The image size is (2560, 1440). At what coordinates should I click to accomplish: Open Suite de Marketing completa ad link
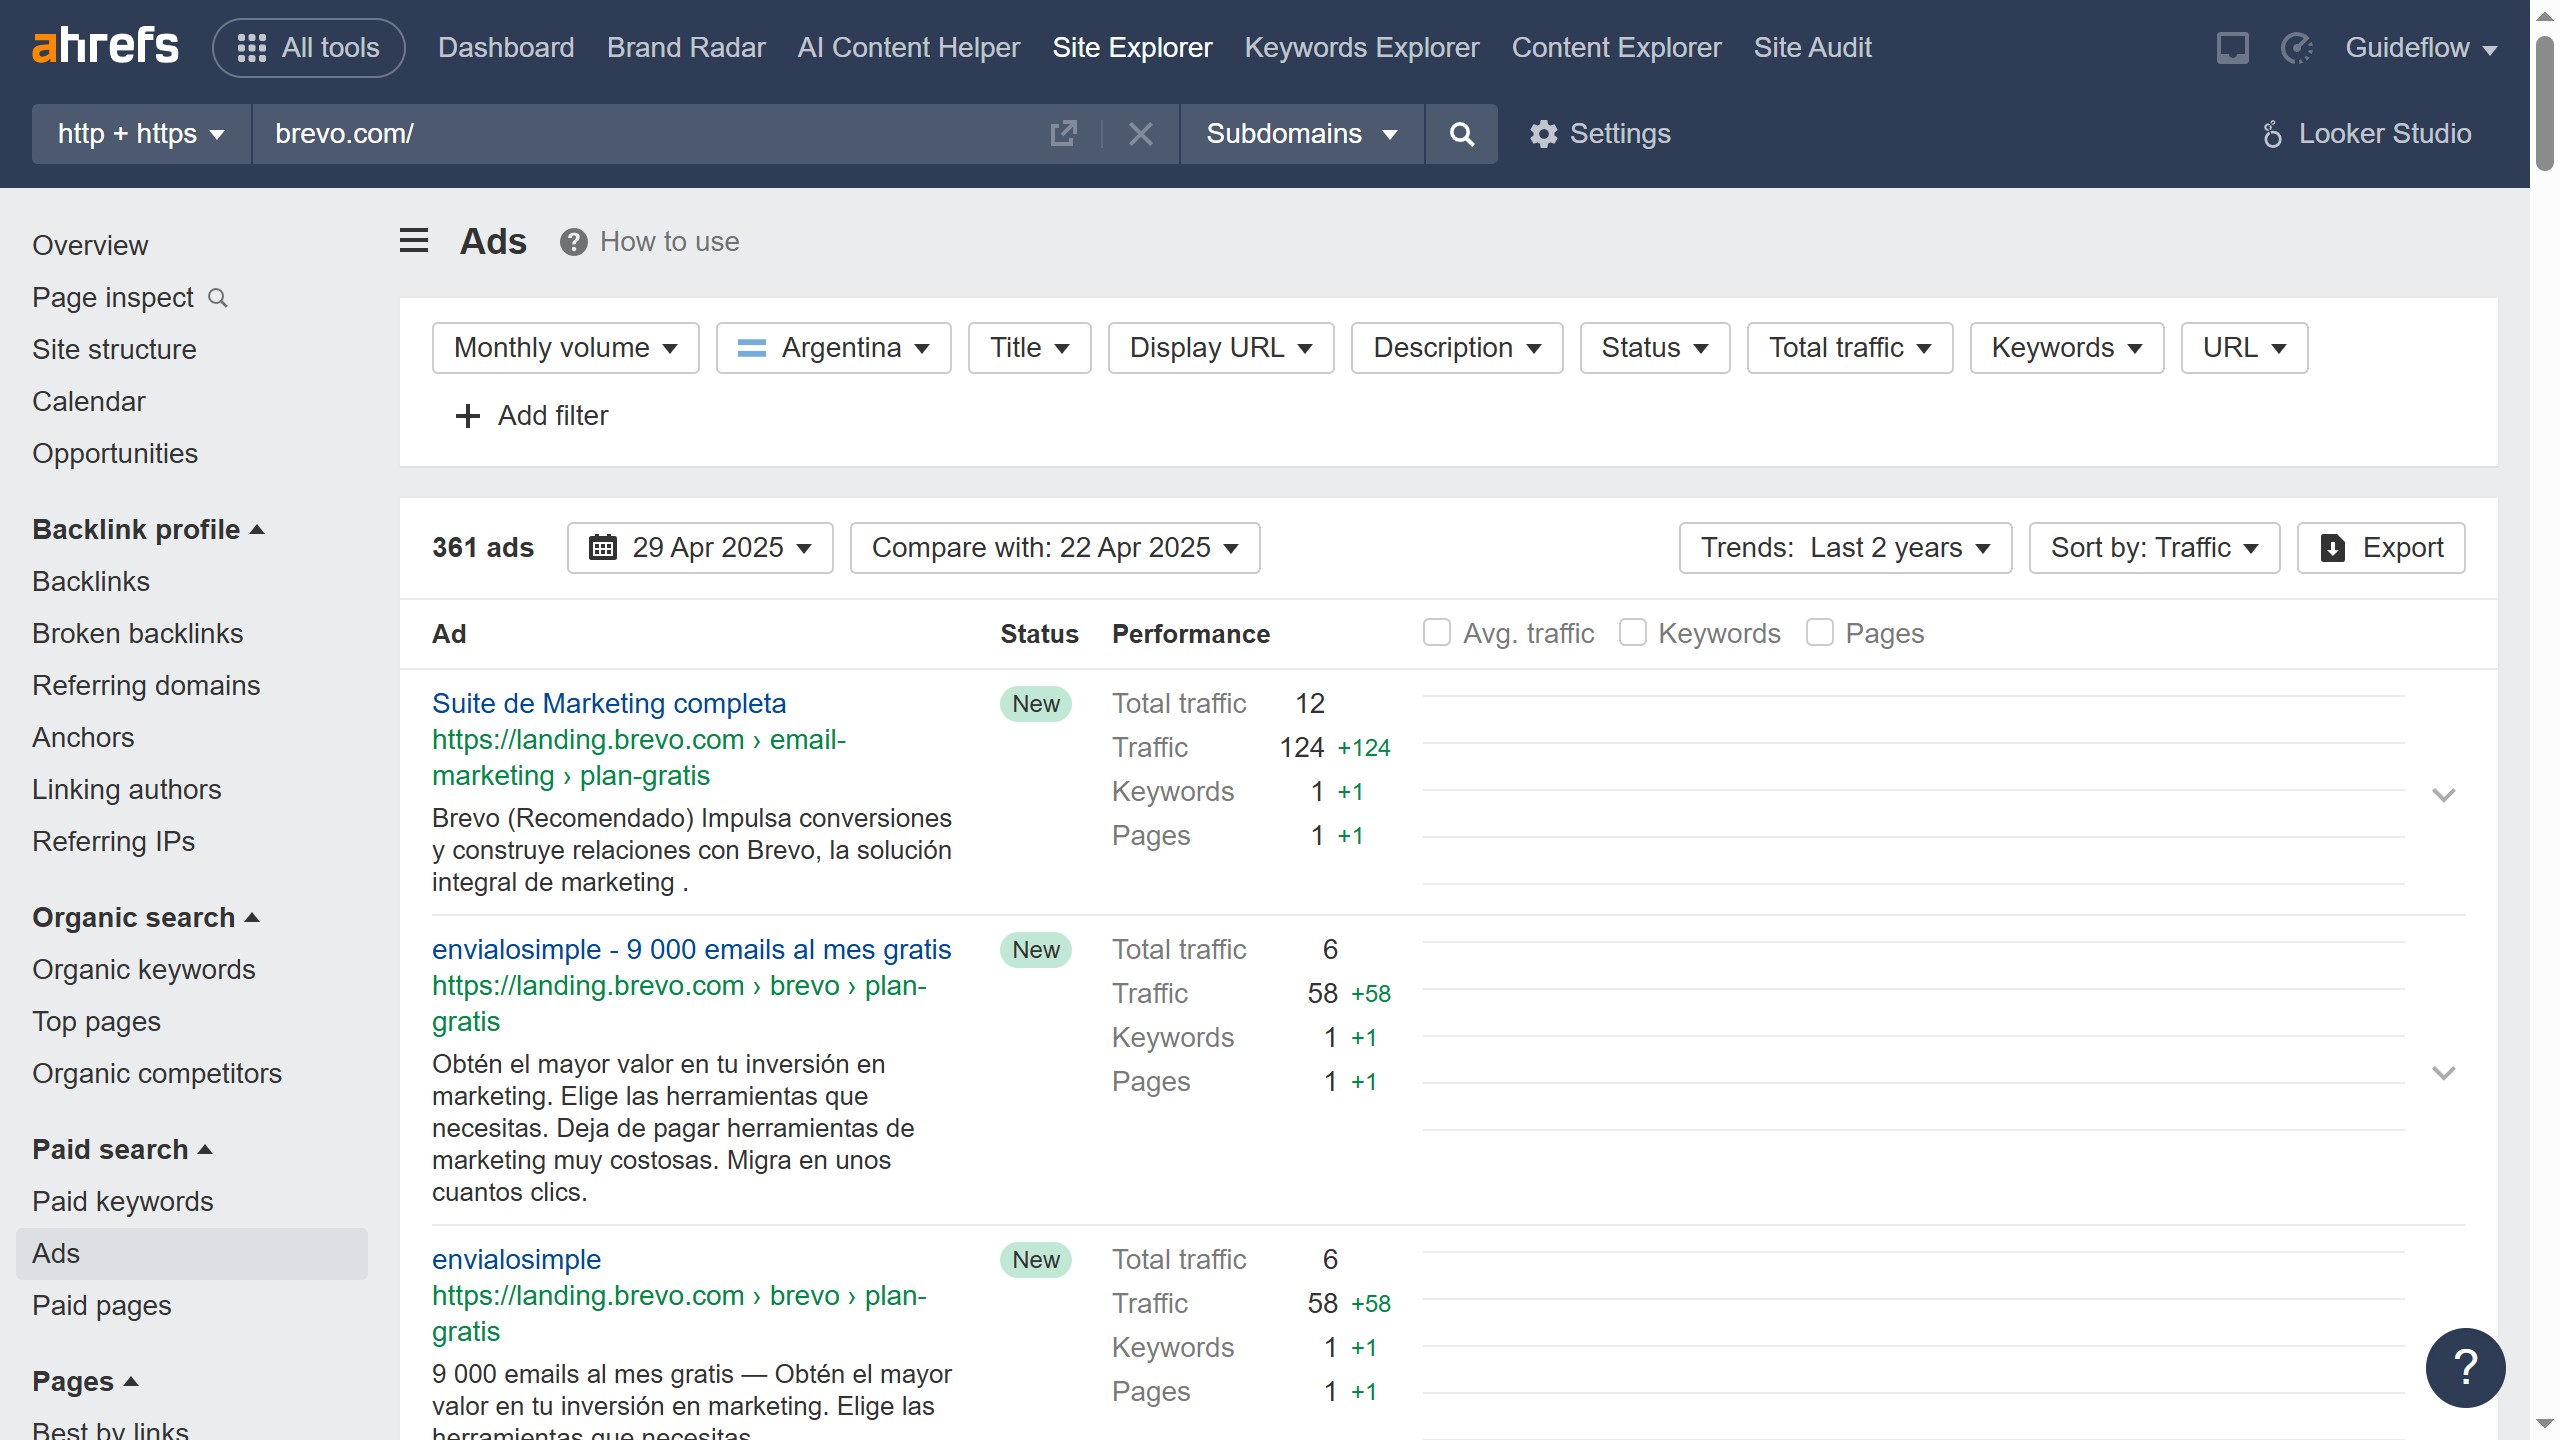coord(608,703)
